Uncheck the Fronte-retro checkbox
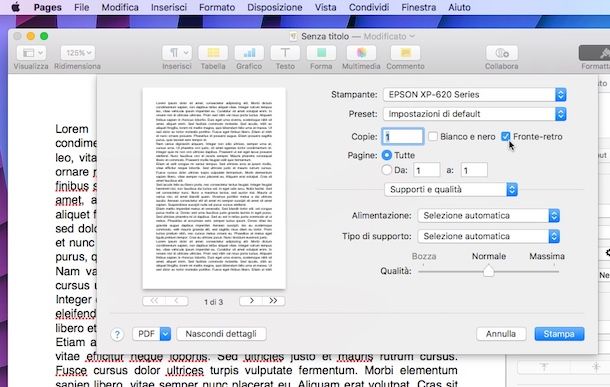Image resolution: width=610 pixels, height=387 pixels. (x=505, y=137)
